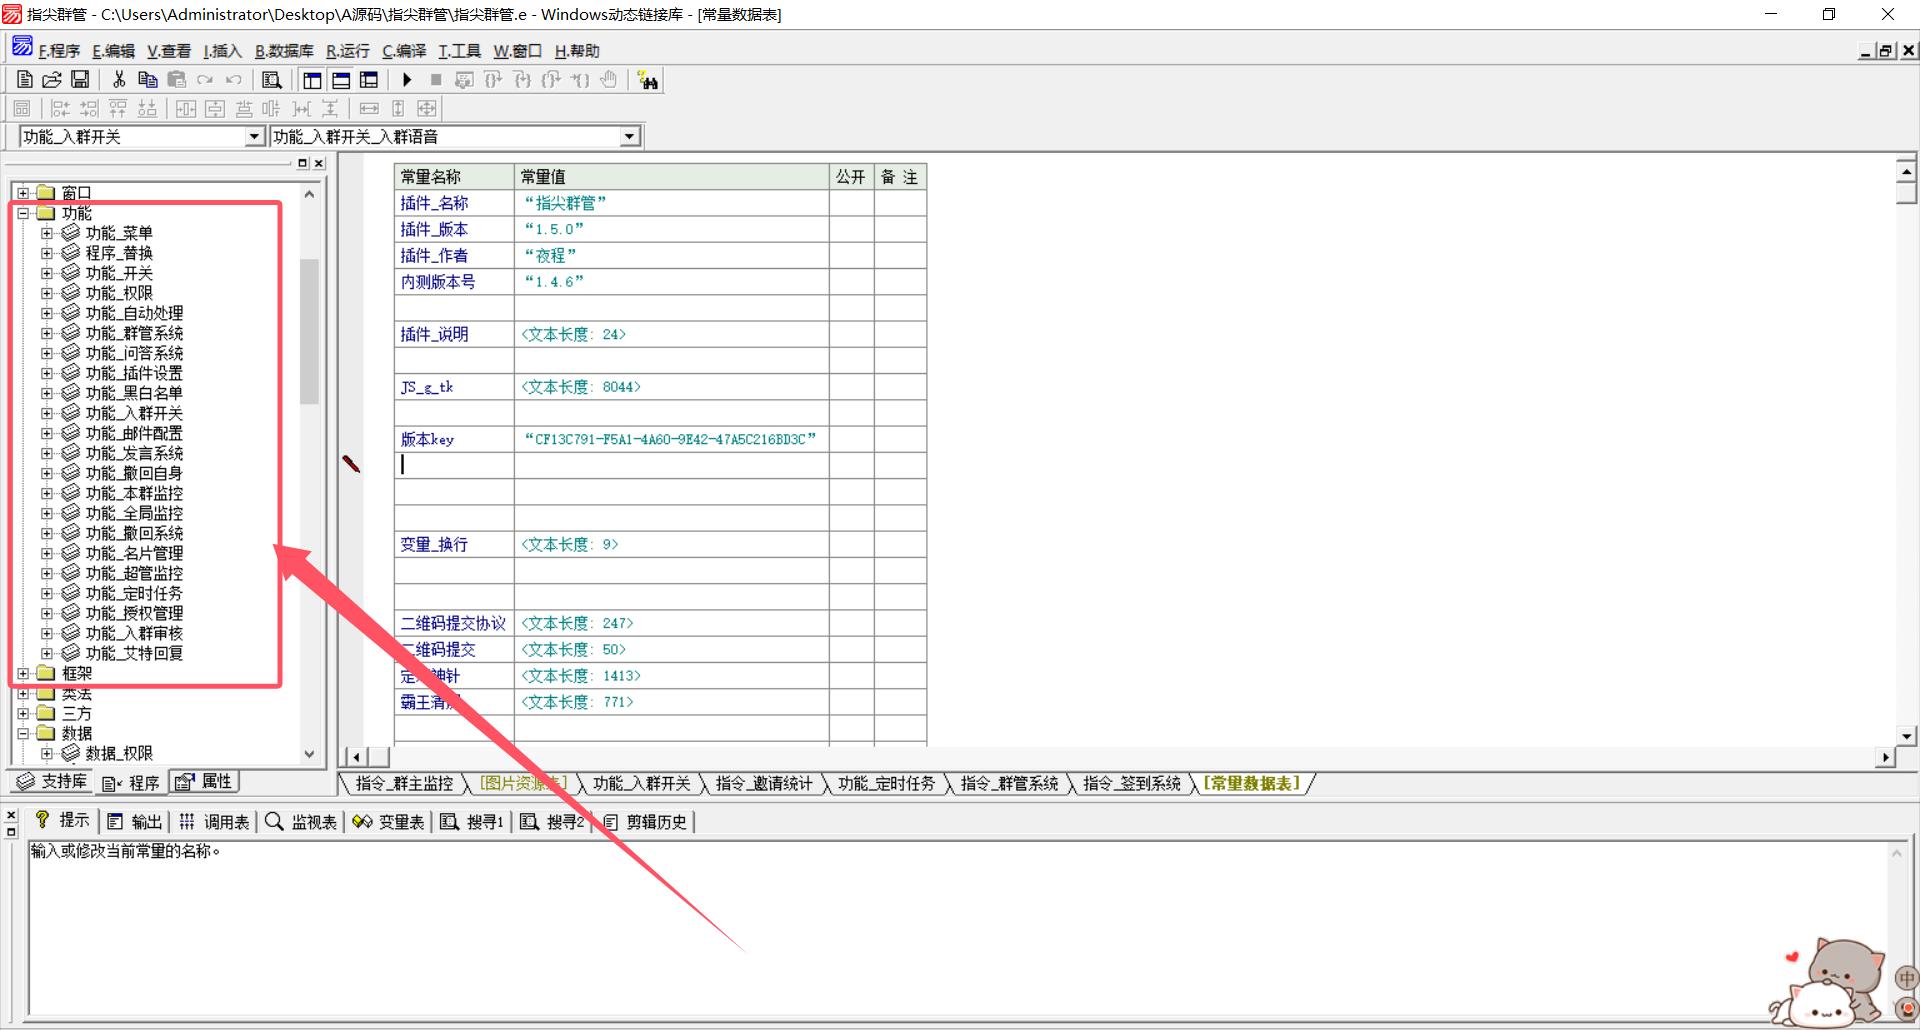Save the project with the floppy disk icon
This screenshot has width=1920, height=1030.
point(80,80)
